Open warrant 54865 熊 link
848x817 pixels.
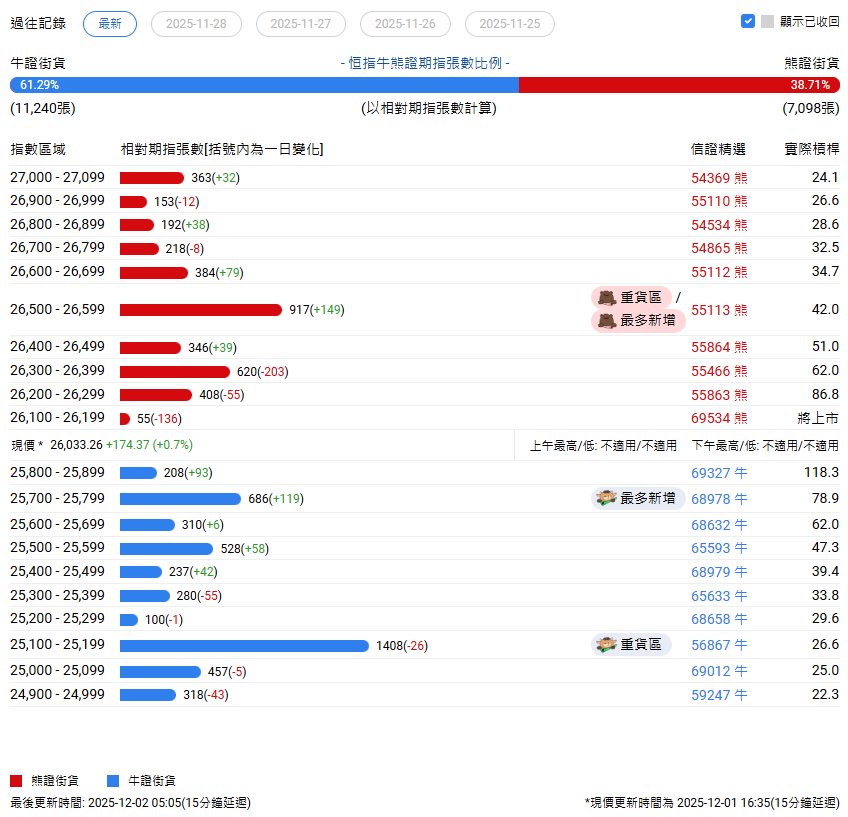(x=719, y=248)
